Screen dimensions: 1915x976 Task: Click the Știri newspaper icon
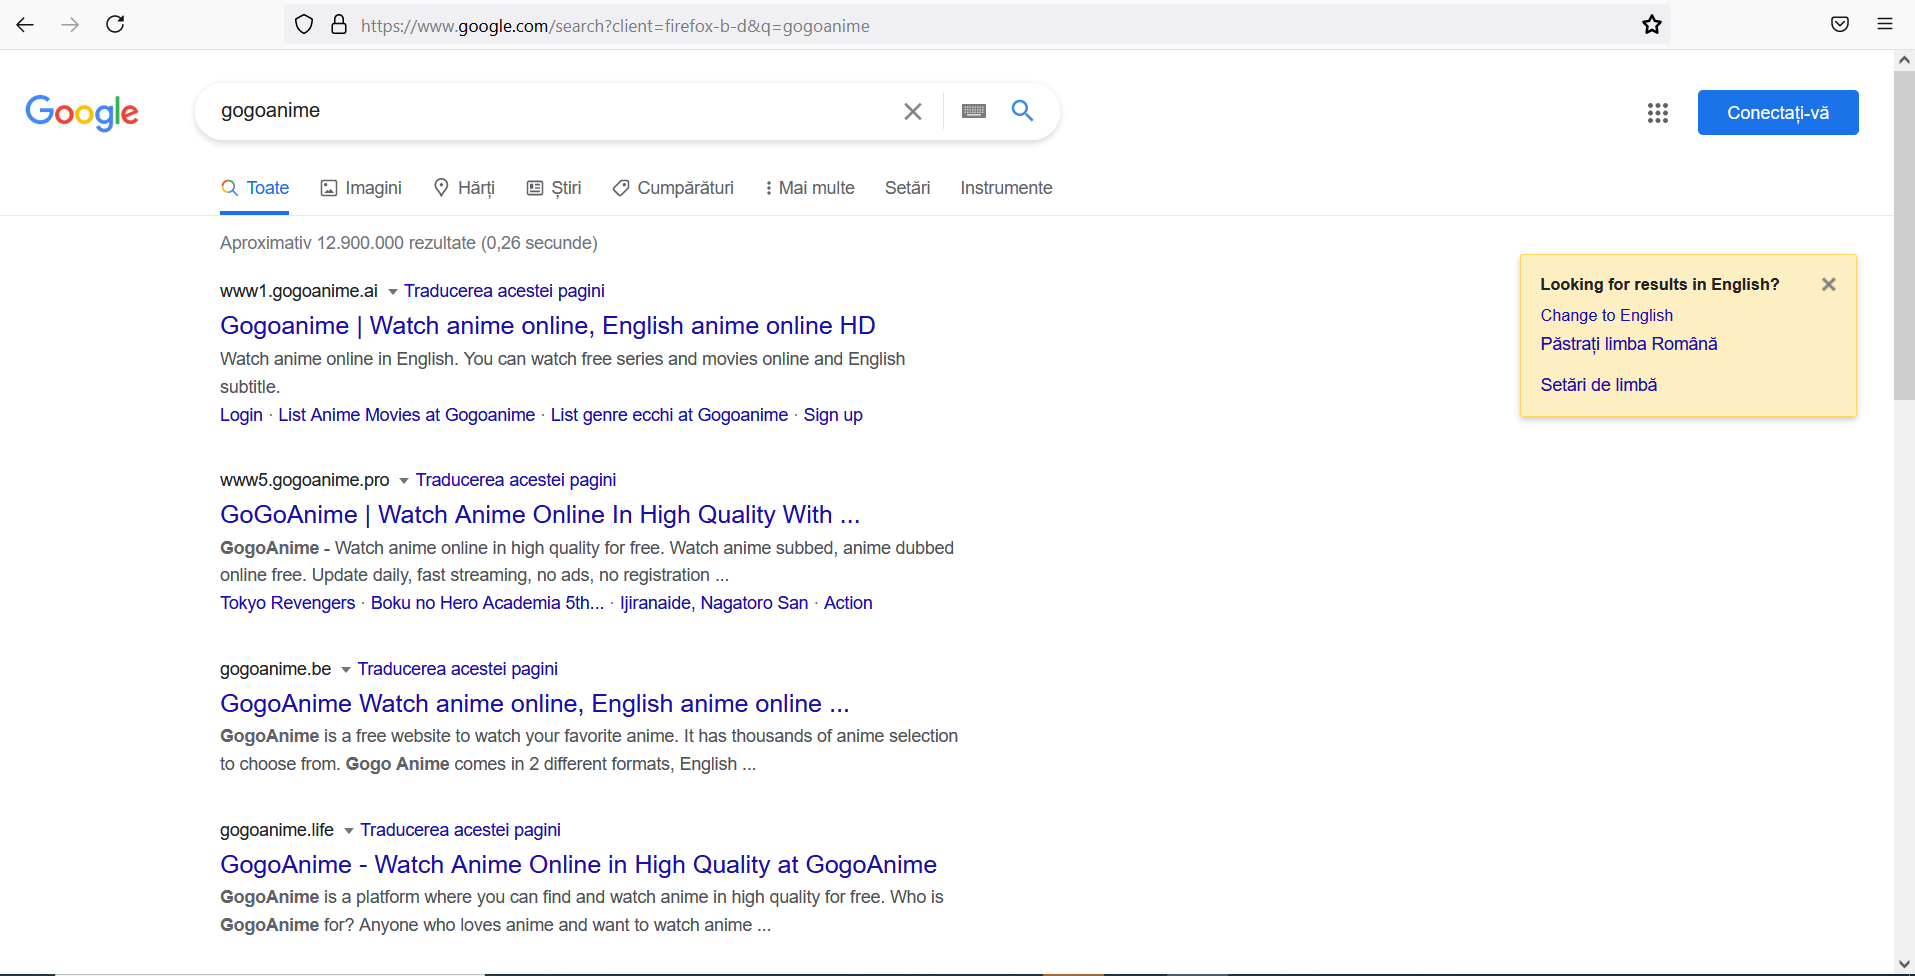pyautogui.click(x=535, y=187)
